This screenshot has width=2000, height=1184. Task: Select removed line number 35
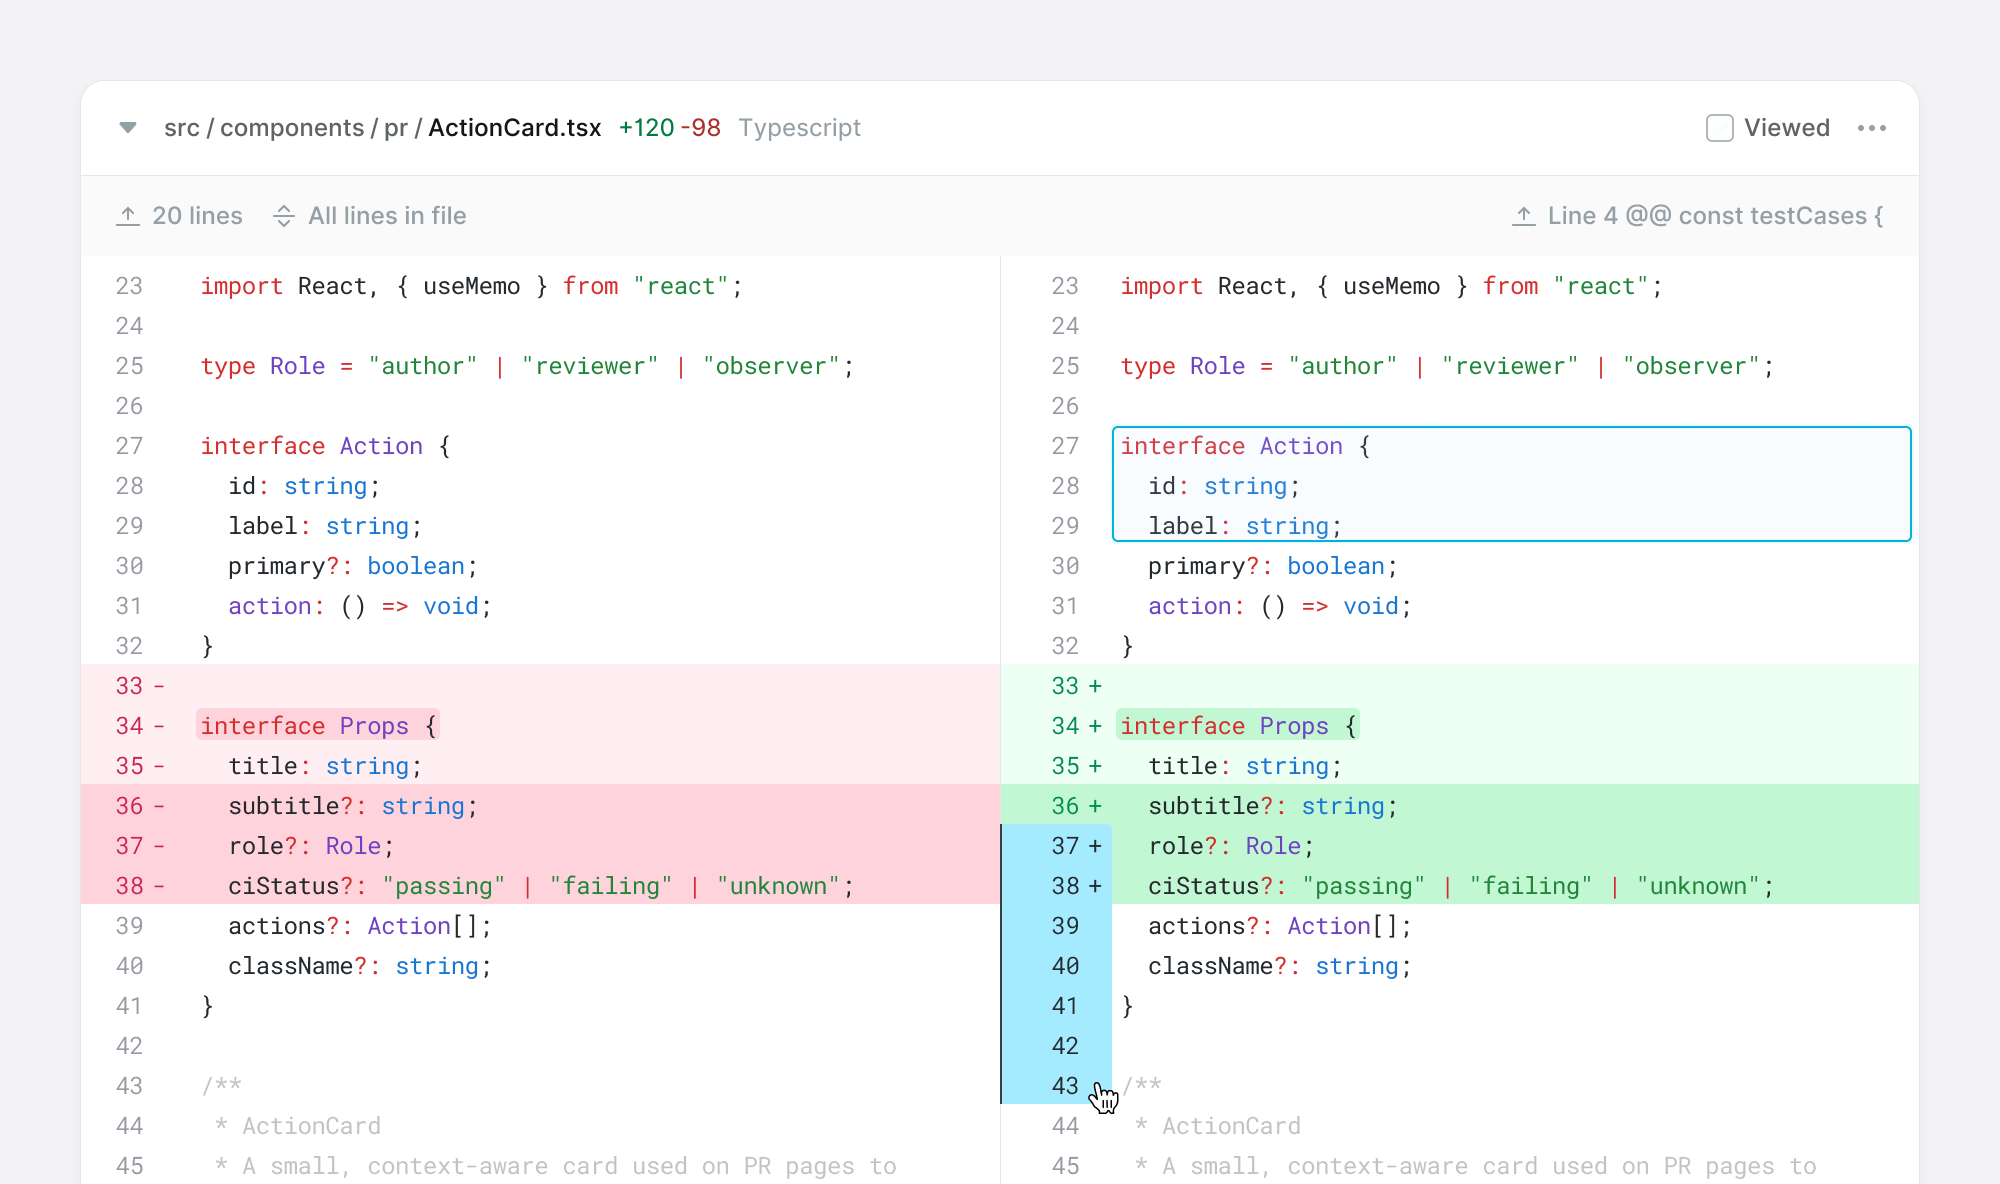pos(129,766)
